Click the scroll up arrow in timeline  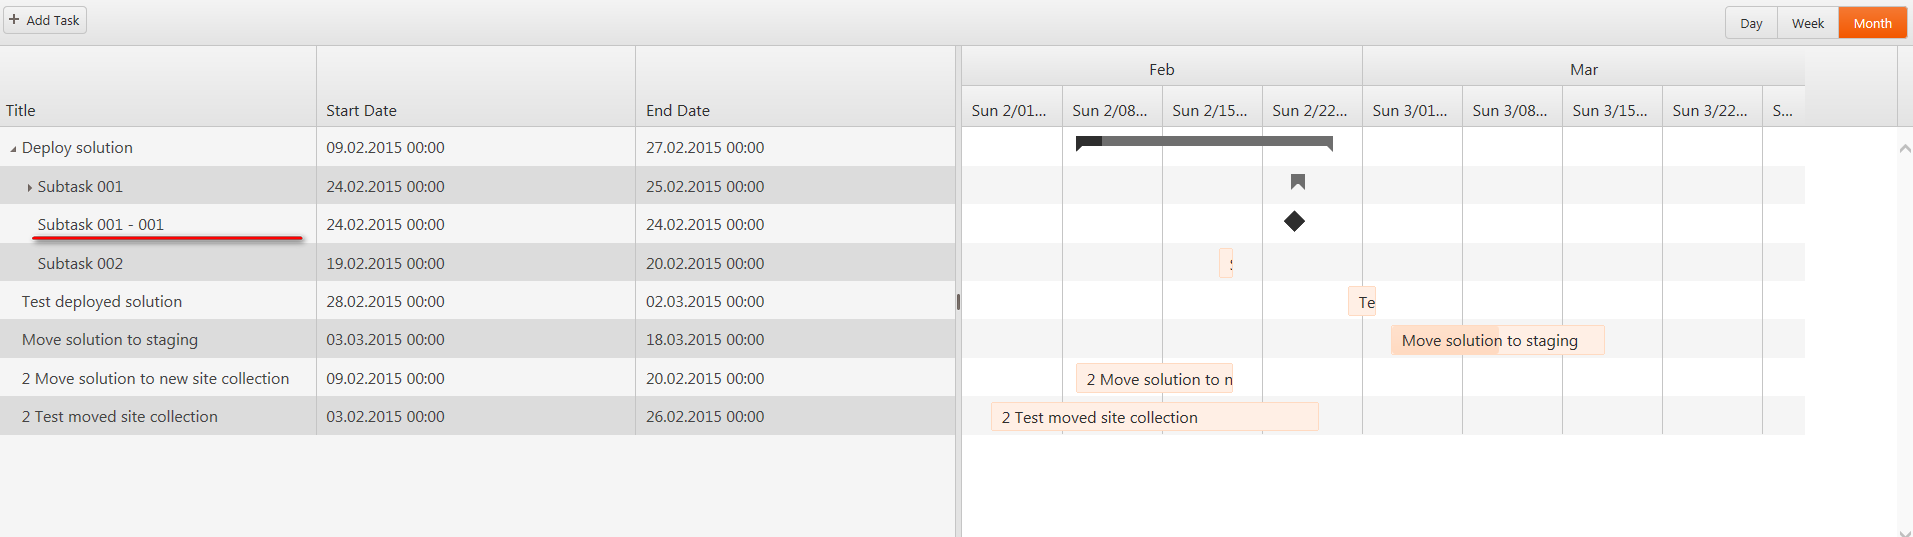(x=1904, y=149)
